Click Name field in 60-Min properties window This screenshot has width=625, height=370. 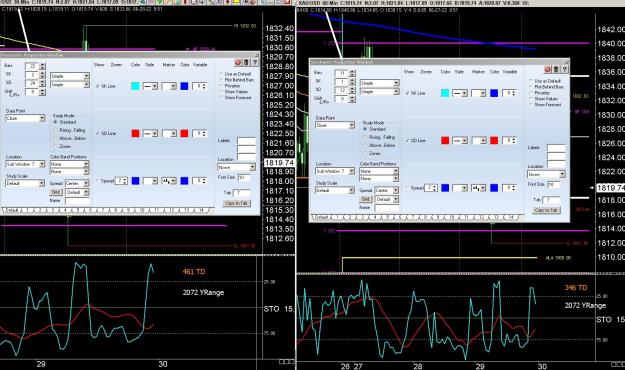tap(387, 208)
